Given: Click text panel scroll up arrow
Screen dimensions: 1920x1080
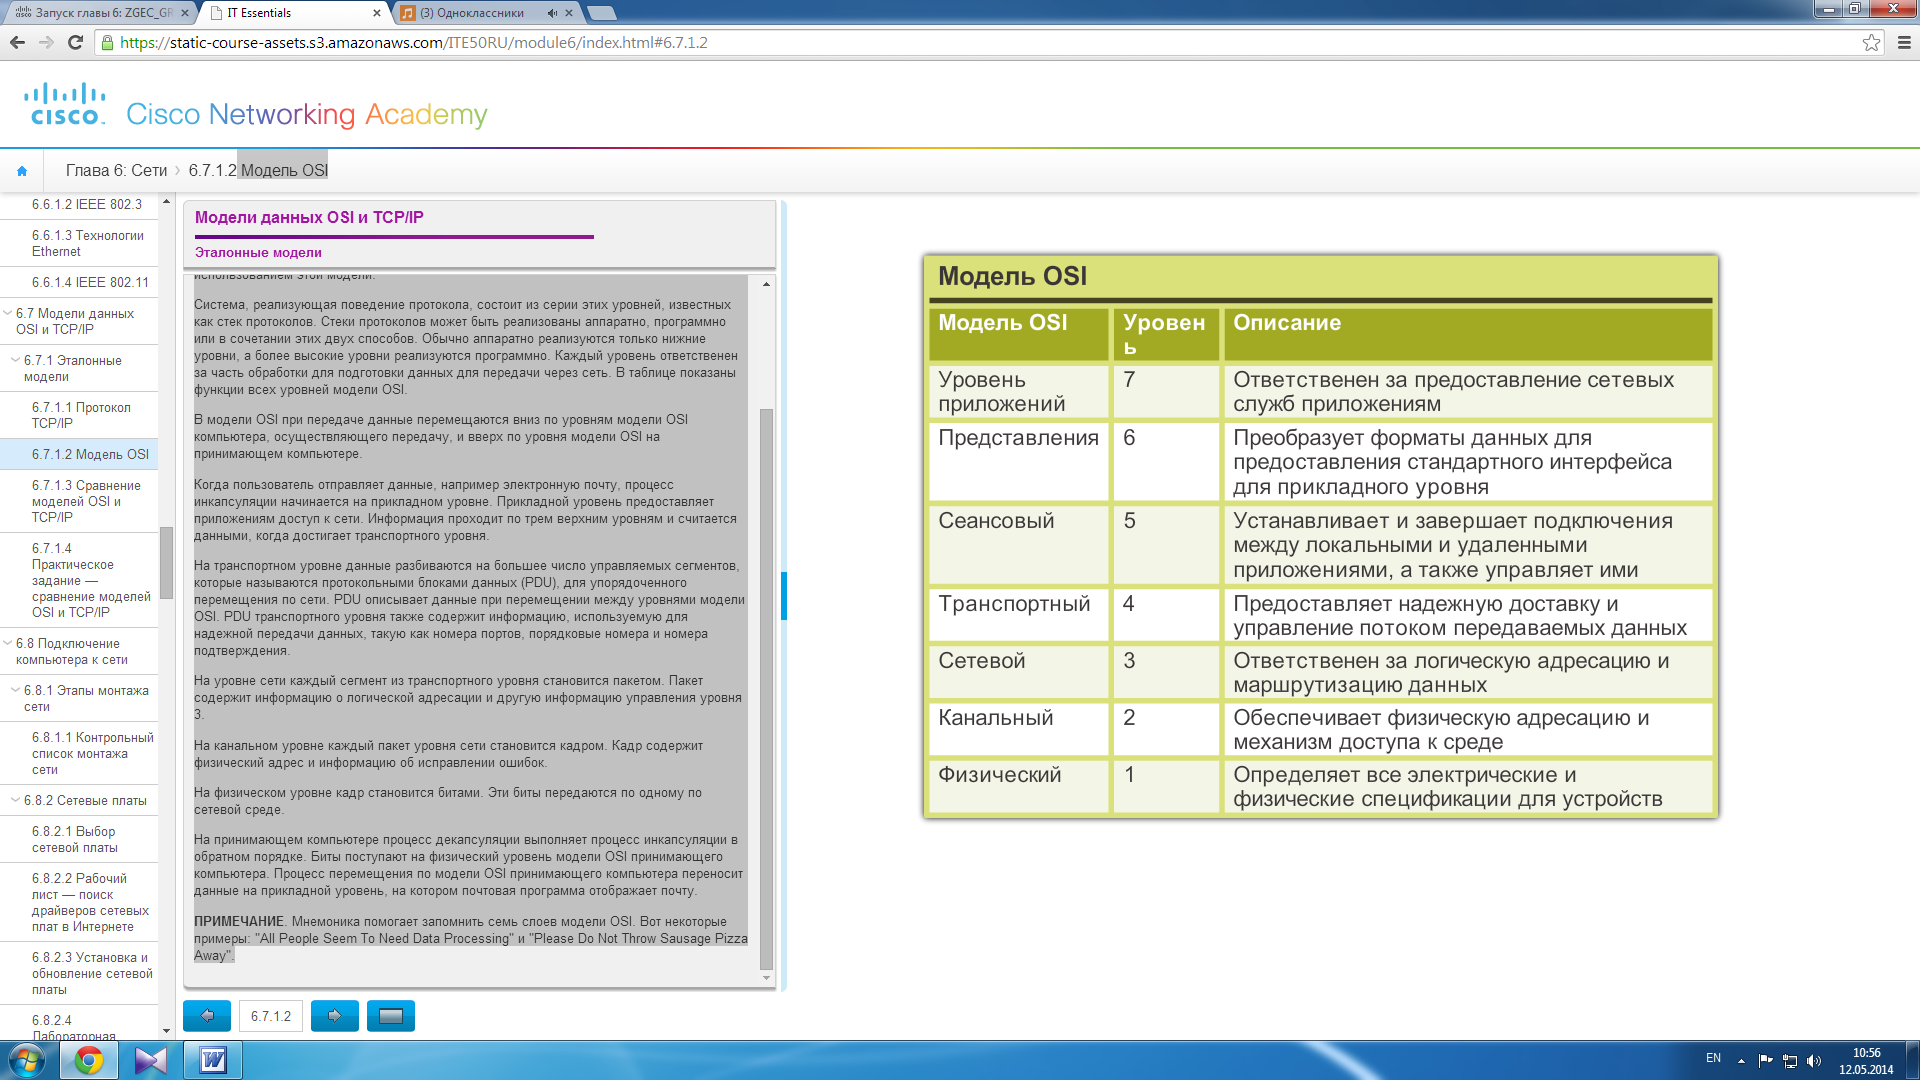Looking at the screenshot, I should 767,284.
